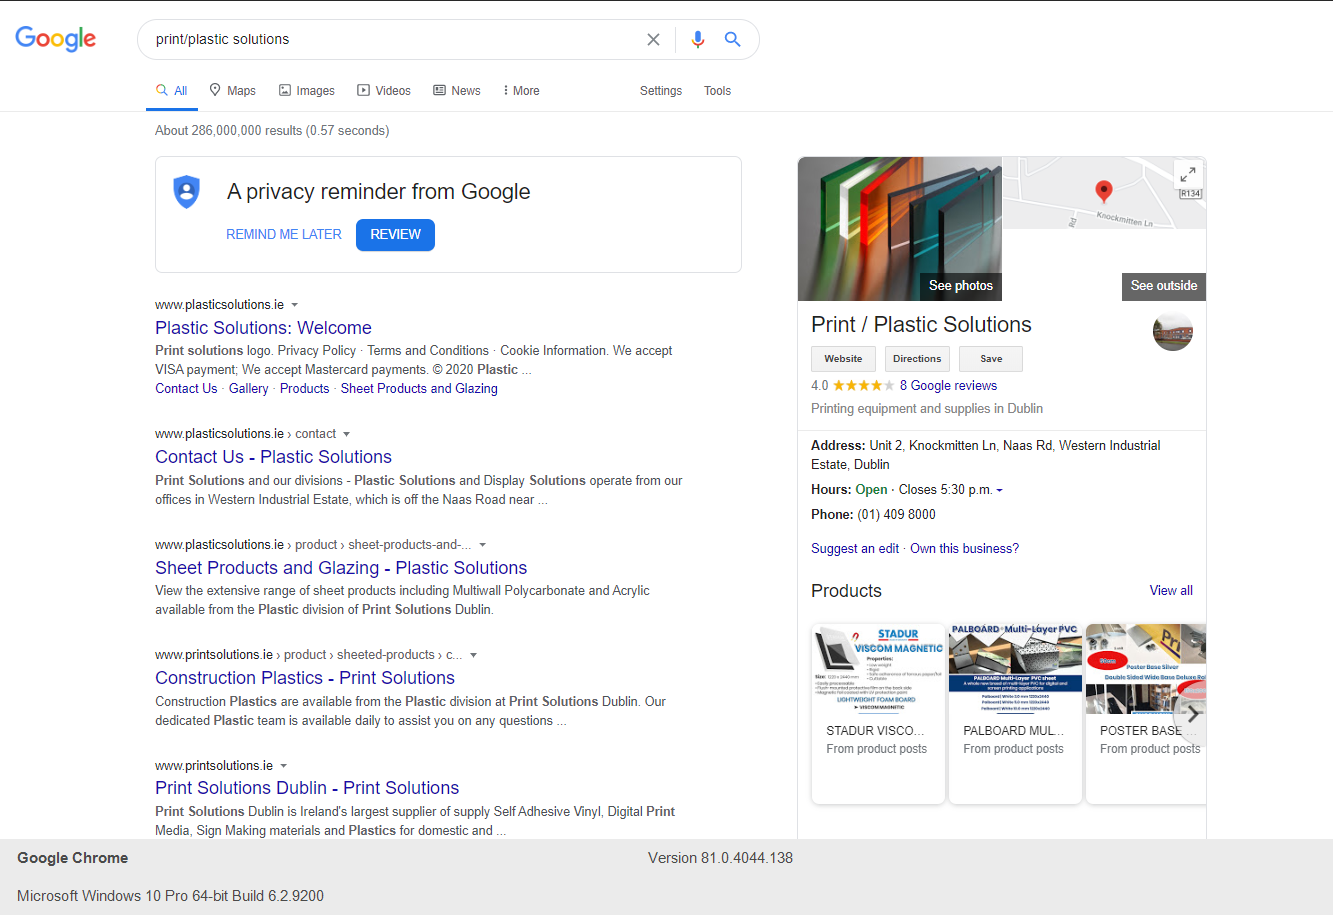Screen dimensions: 1333x915
Task: Open the Contact Us sitelink
Action: [x=186, y=388]
